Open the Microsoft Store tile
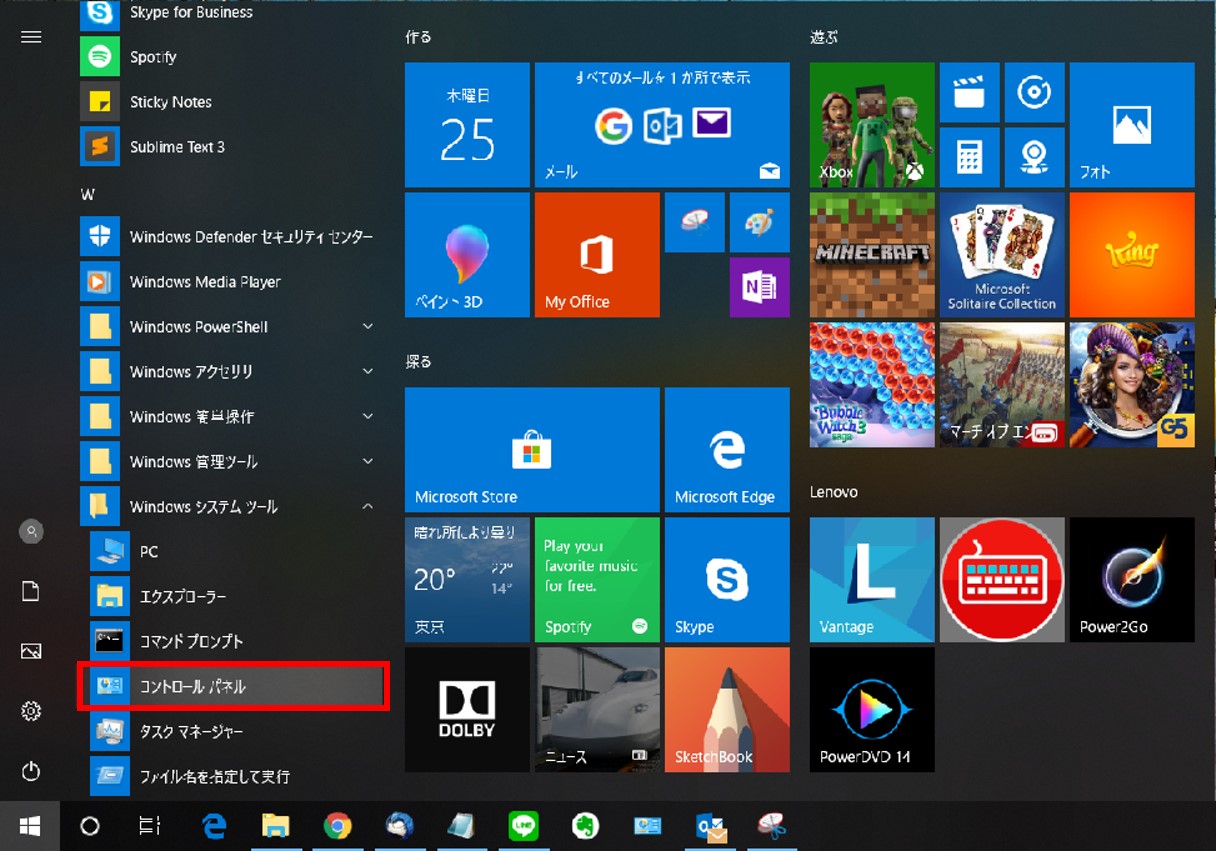Screen dimensions: 1216x851 [532, 450]
